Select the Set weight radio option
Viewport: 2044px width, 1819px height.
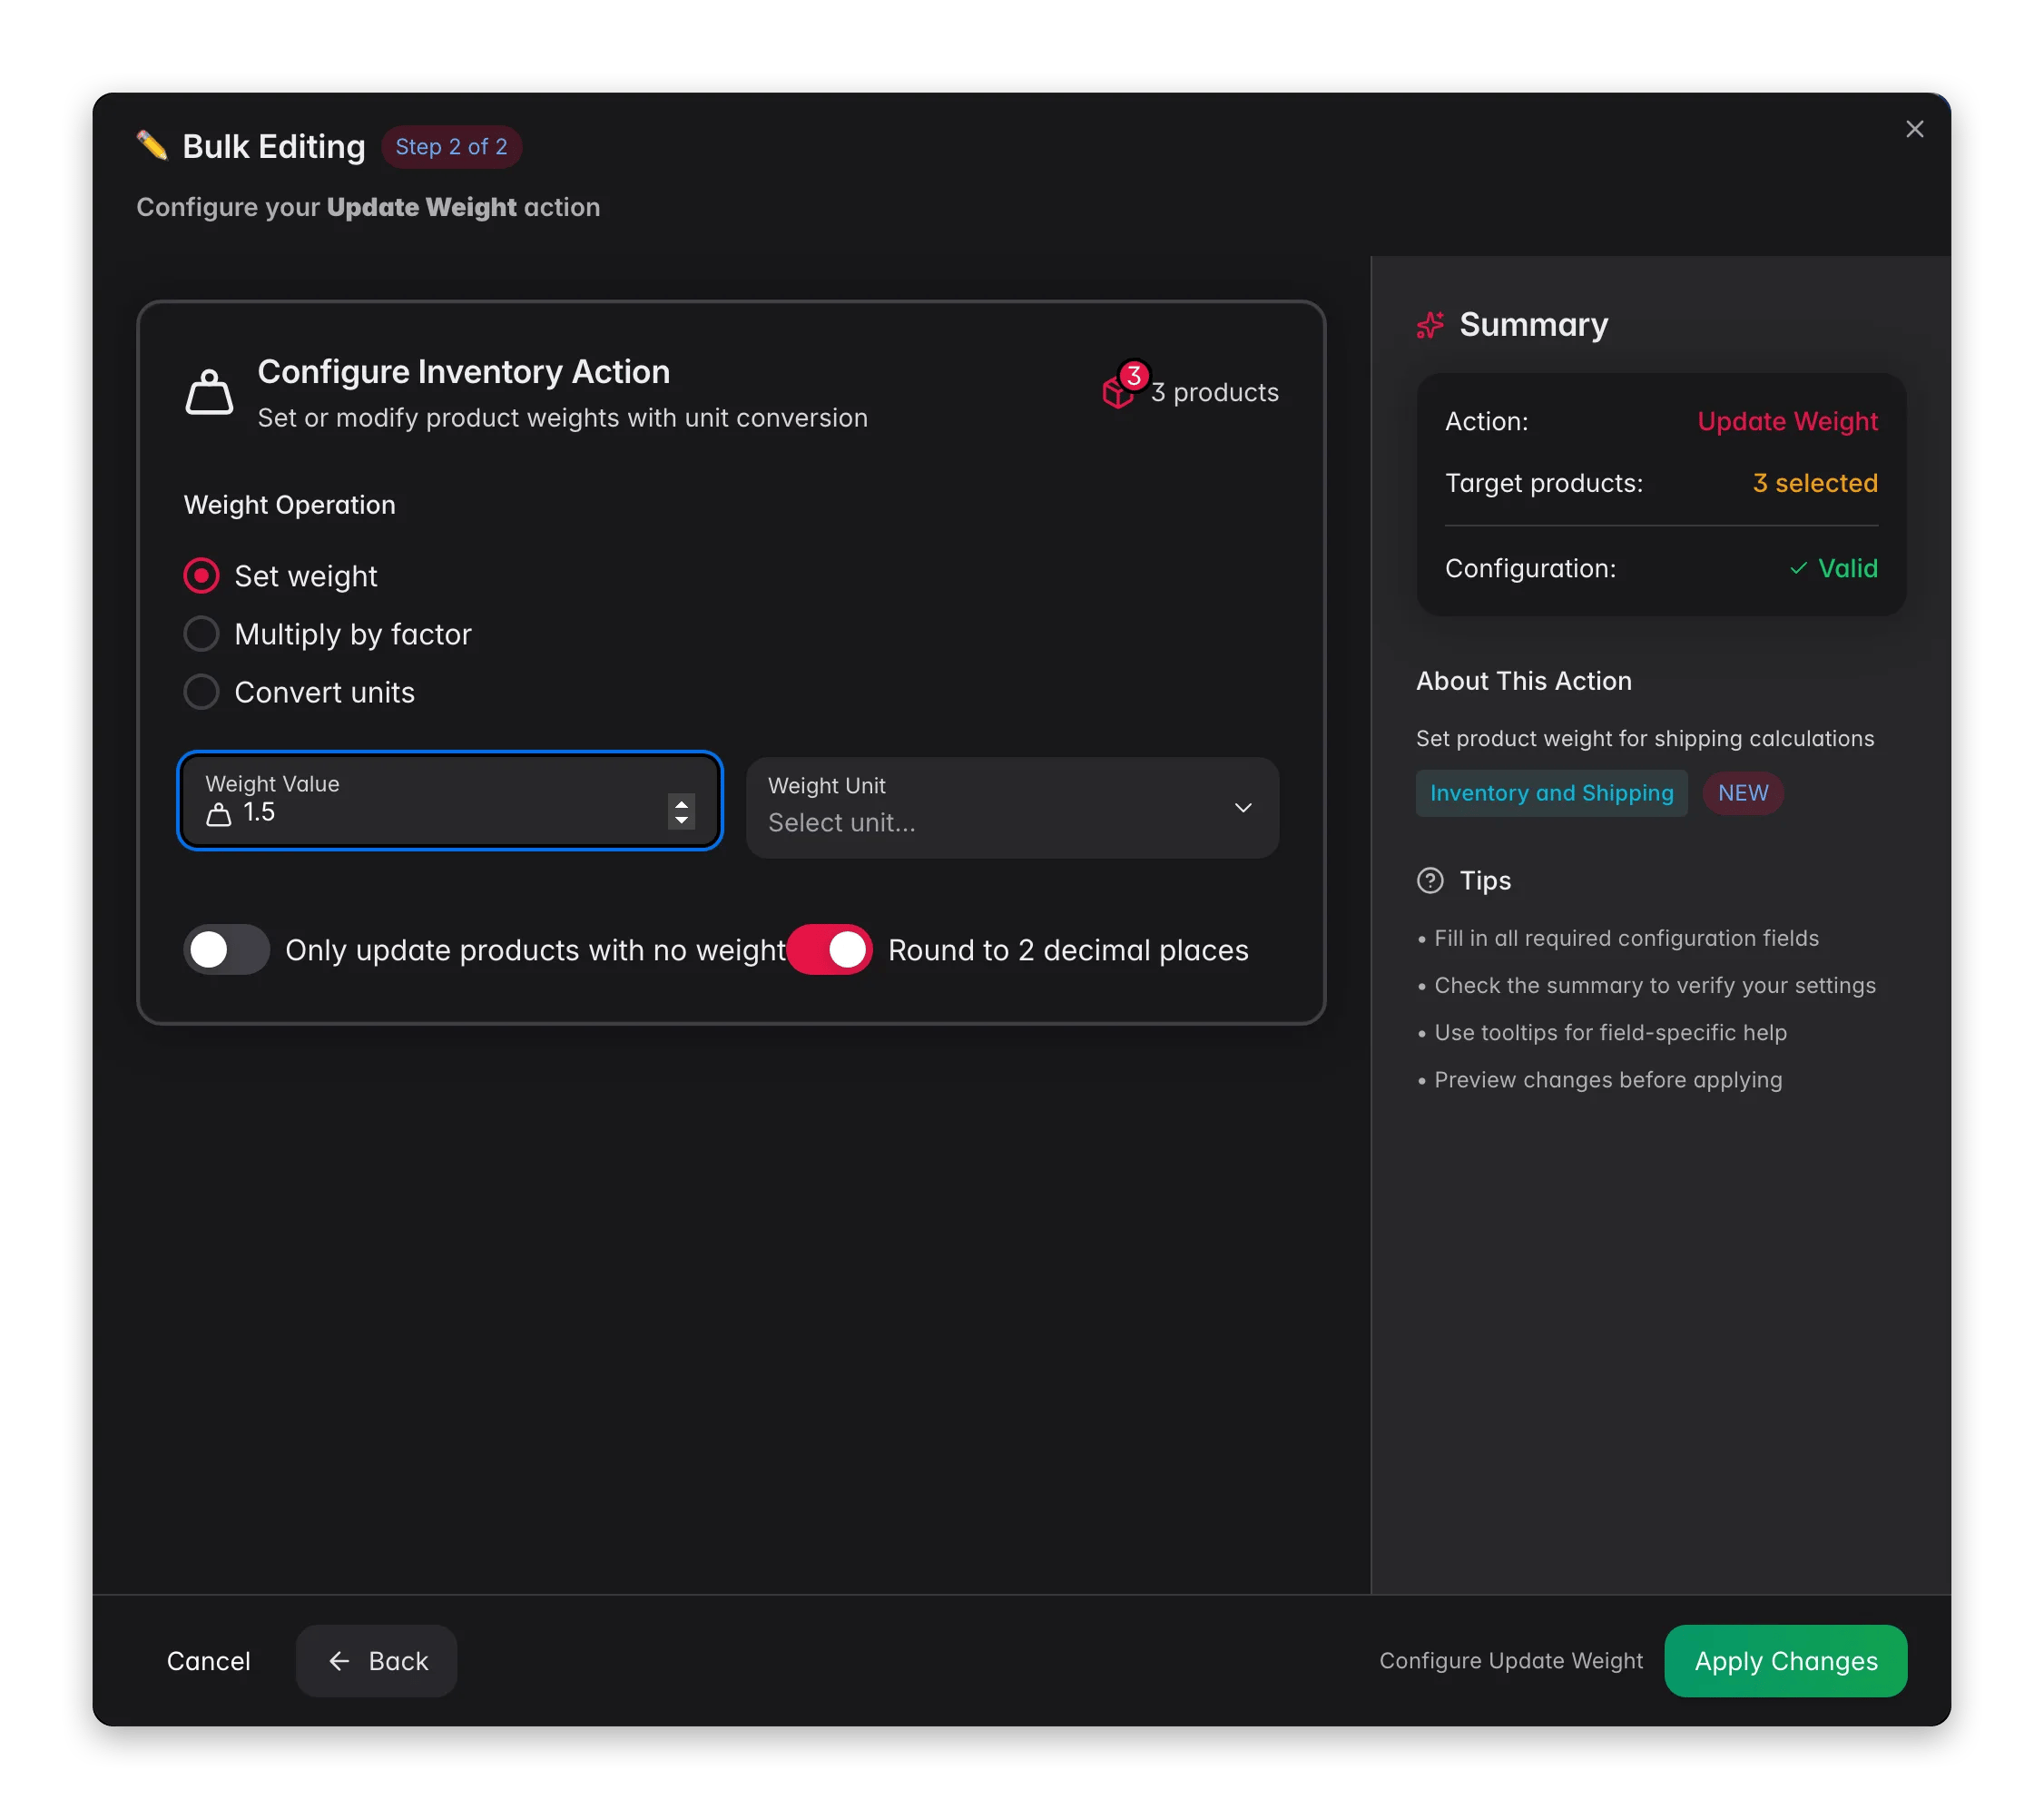tap(201, 576)
